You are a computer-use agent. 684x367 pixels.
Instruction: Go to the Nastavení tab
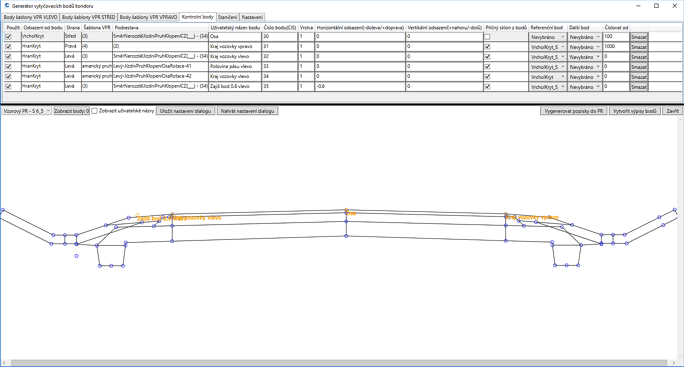[252, 17]
